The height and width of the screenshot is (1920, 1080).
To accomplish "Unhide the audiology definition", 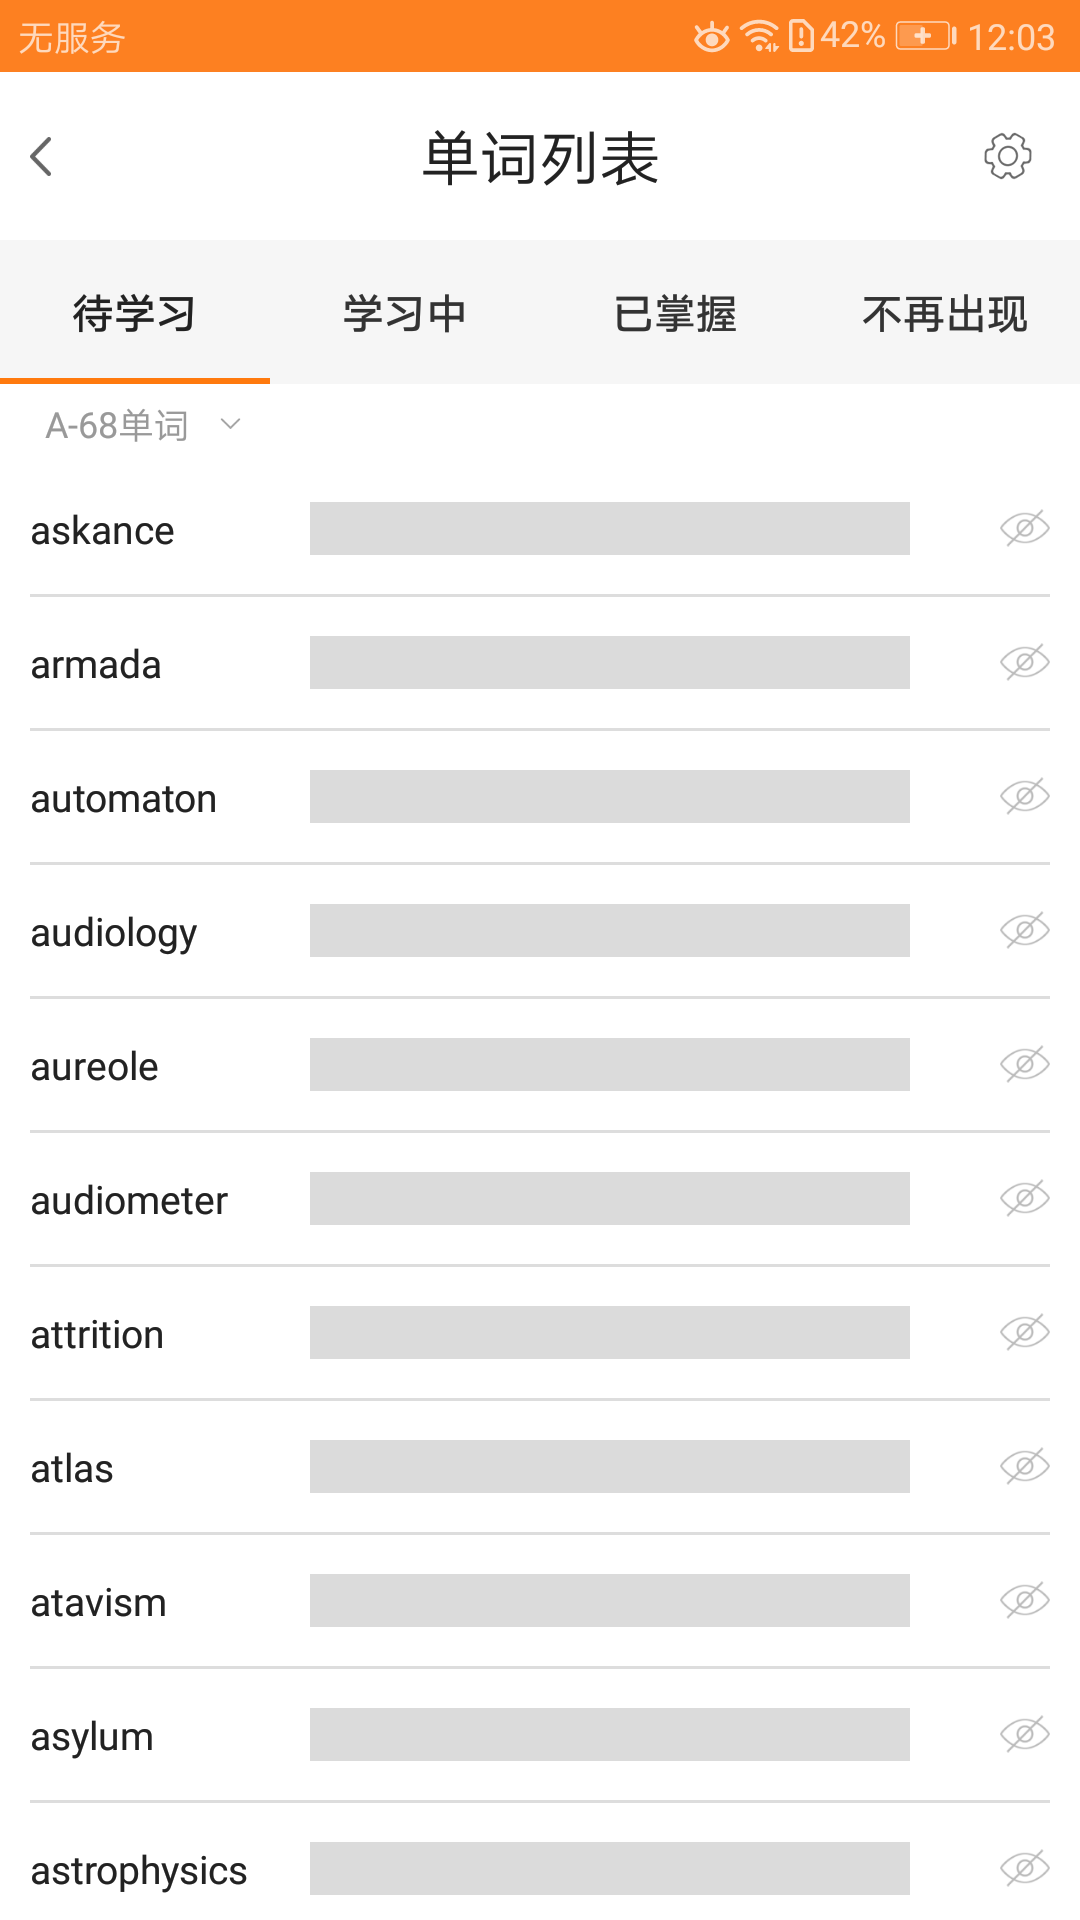I will pos(1024,931).
